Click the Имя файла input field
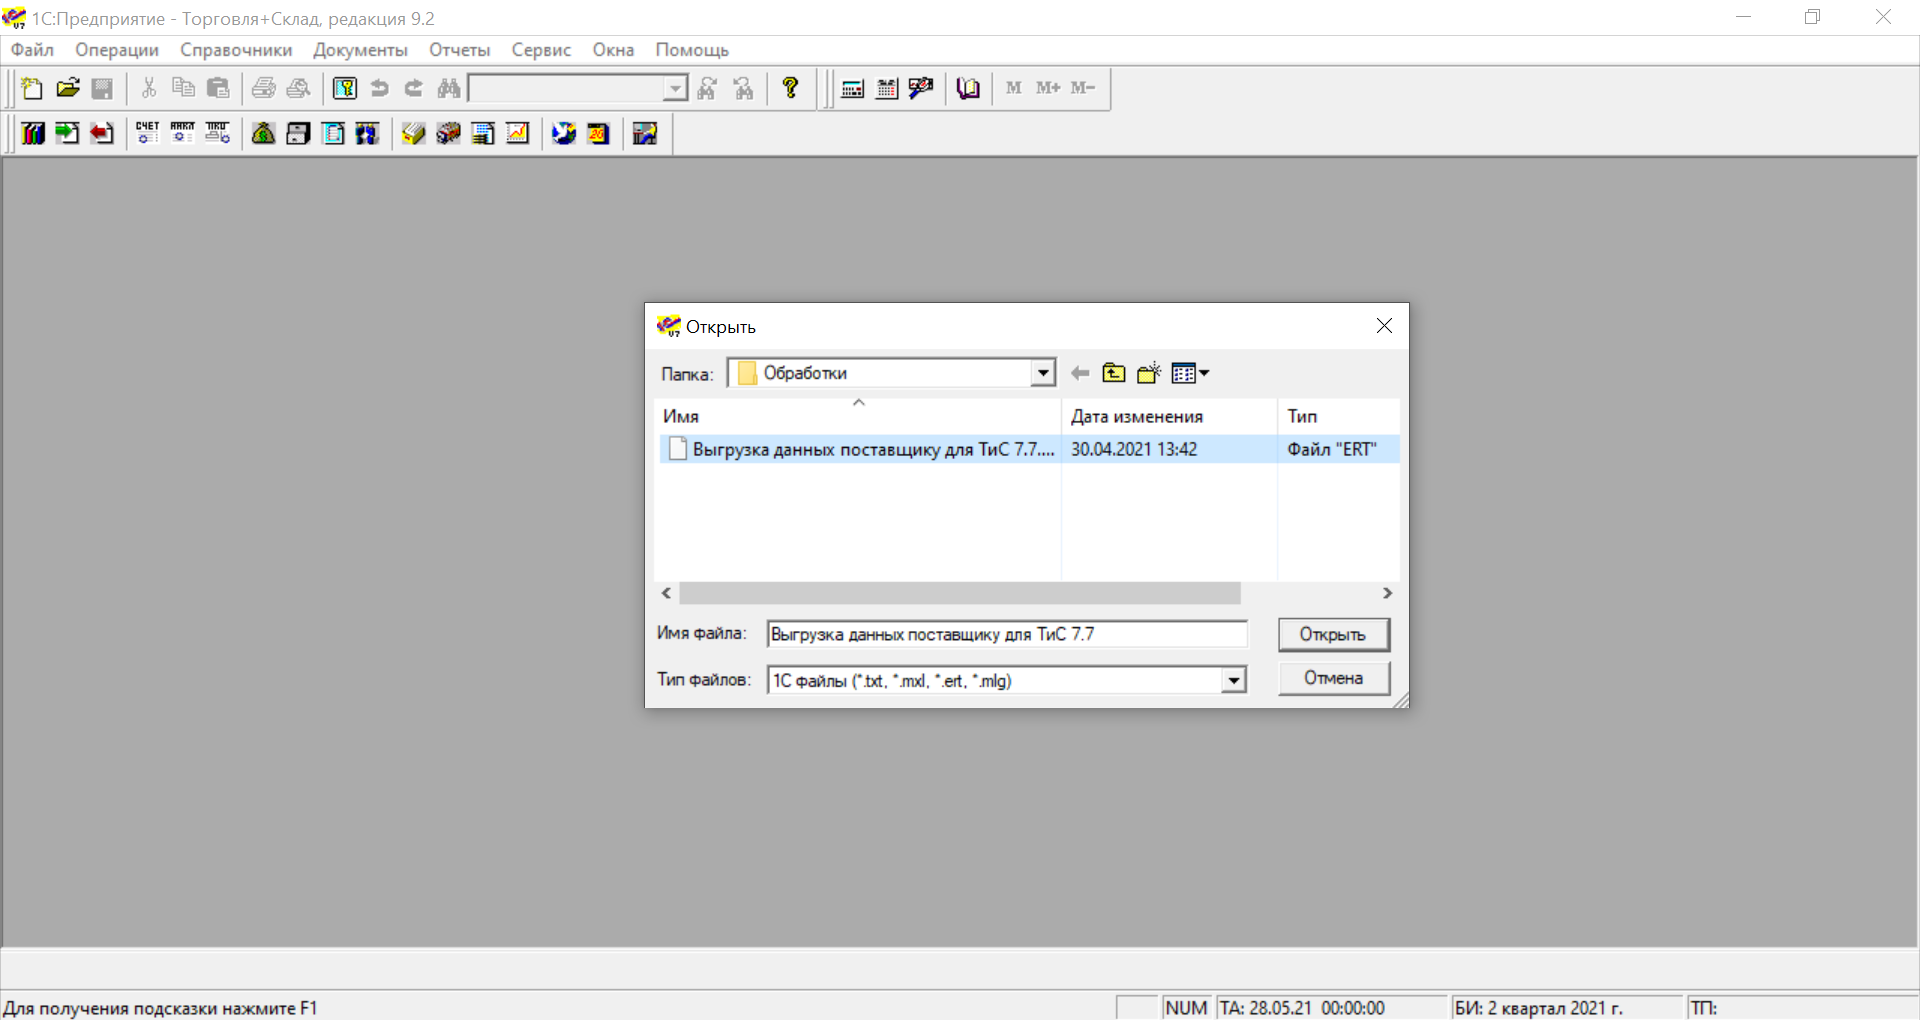 tap(1007, 634)
